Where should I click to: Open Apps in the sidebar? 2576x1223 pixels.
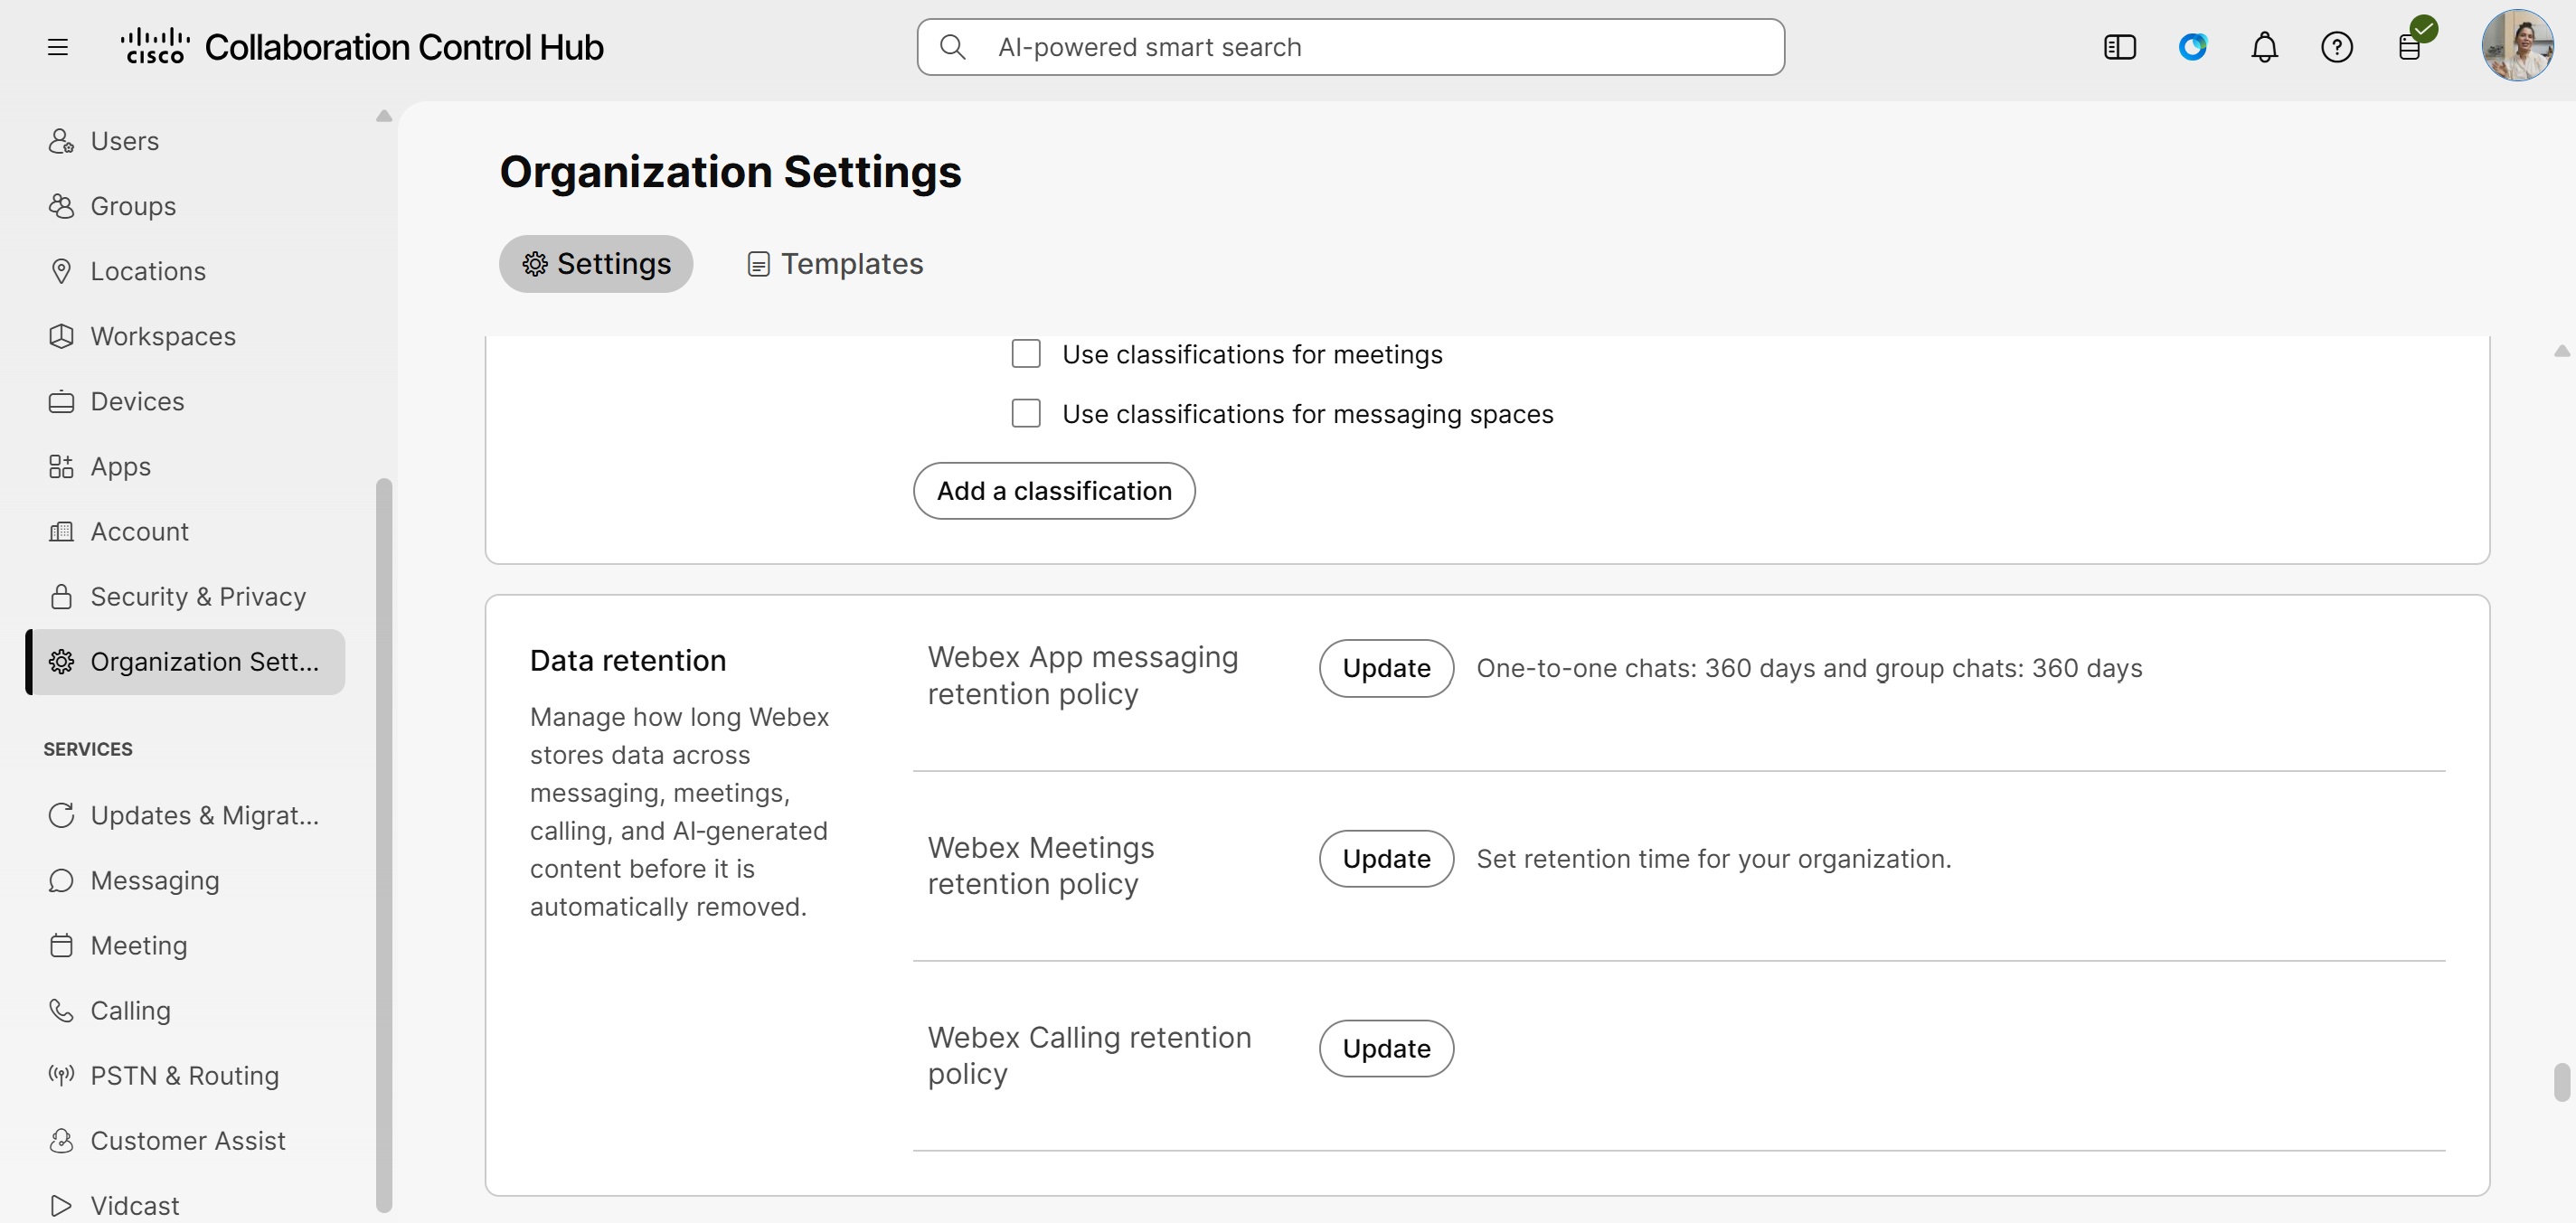(x=185, y=466)
